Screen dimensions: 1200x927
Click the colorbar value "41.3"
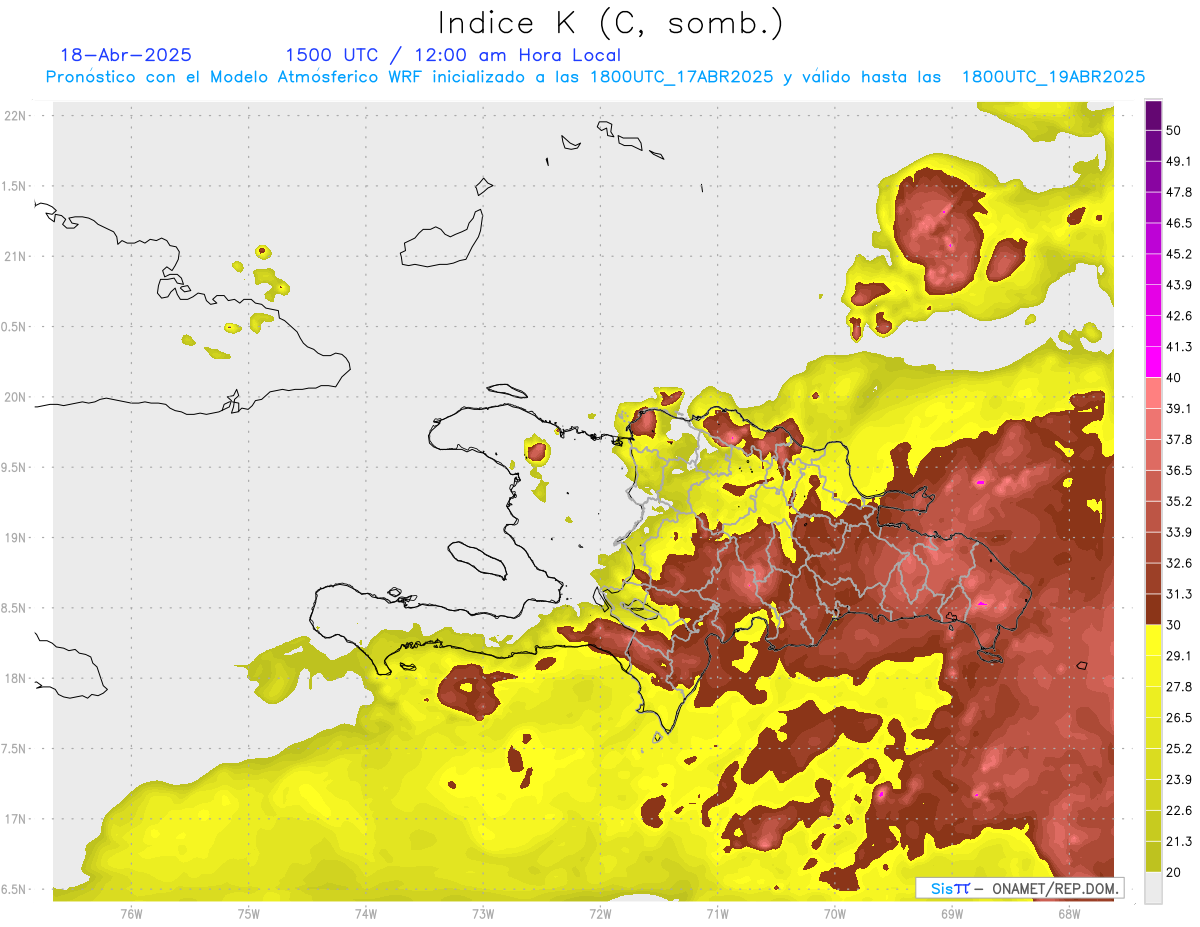pyautogui.click(x=1179, y=347)
